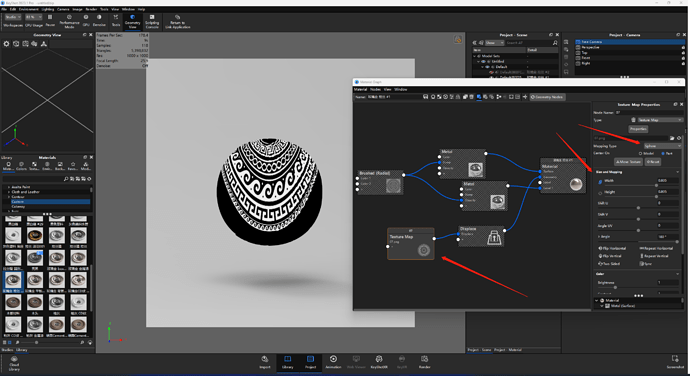This screenshot has width=690, height=376.
Task: Click the gear settings icon in Geometry View
Action: coord(6,44)
